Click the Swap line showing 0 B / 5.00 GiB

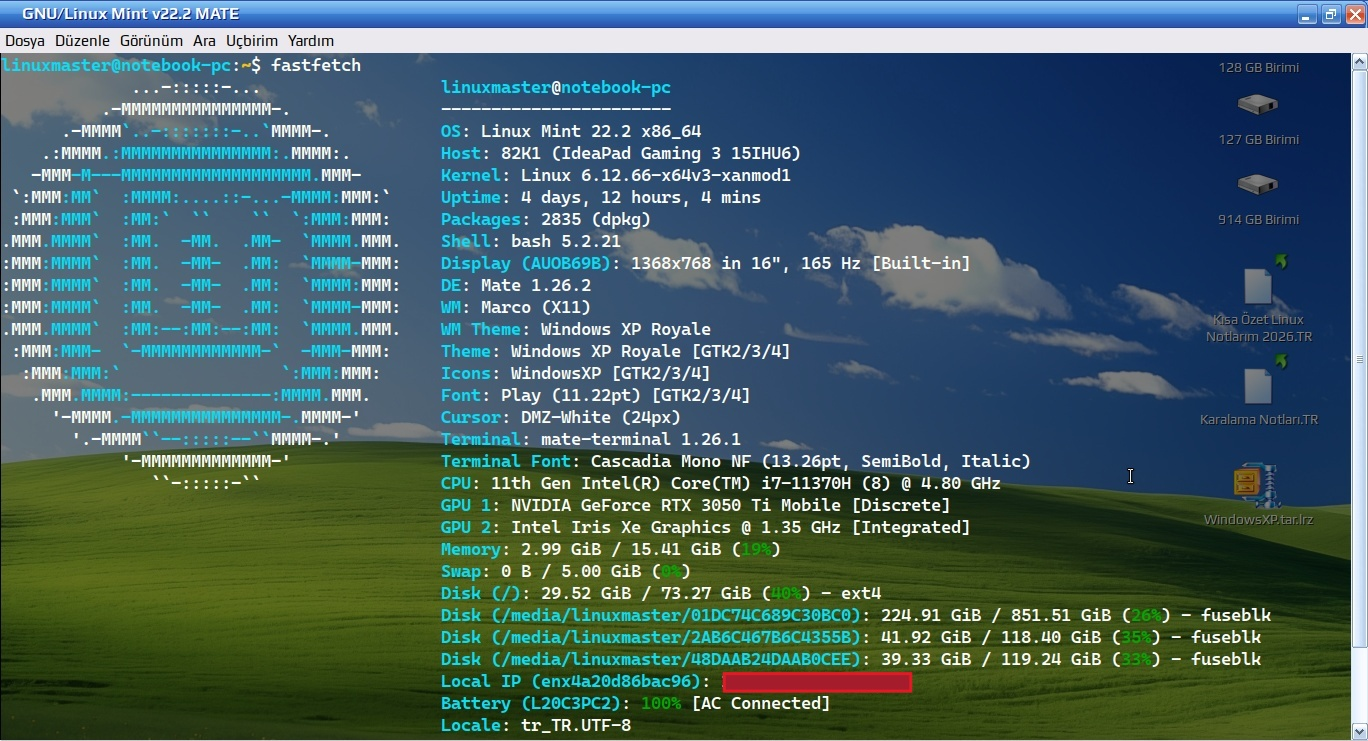click(x=566, y=571)
